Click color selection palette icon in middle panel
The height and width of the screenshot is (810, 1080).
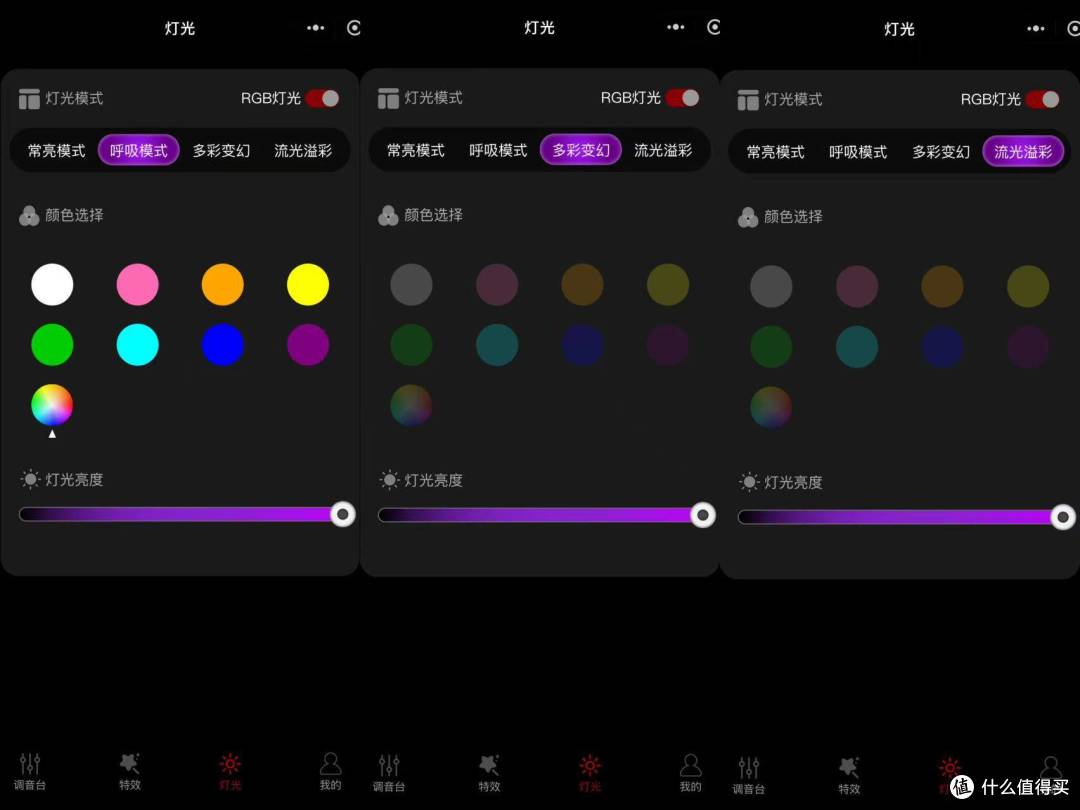388,215
